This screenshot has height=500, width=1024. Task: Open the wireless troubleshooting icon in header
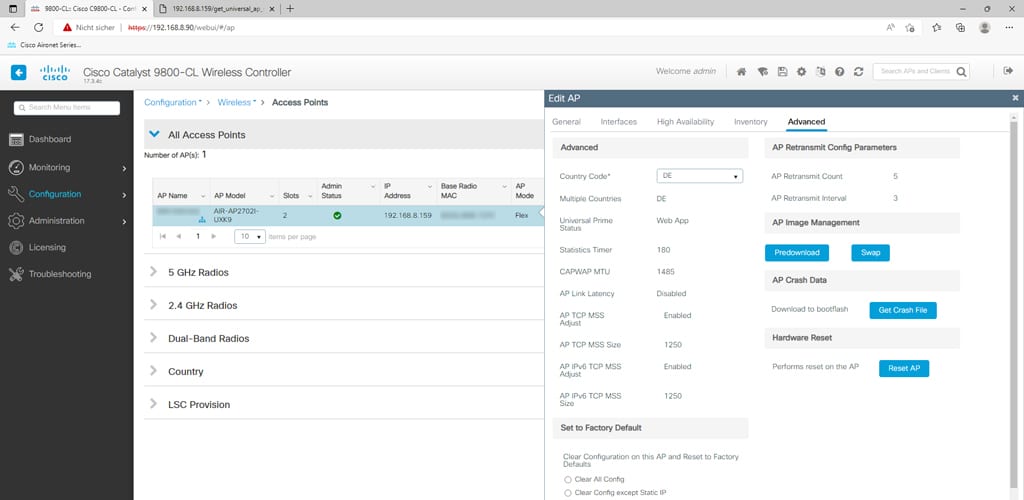[762, 72]
